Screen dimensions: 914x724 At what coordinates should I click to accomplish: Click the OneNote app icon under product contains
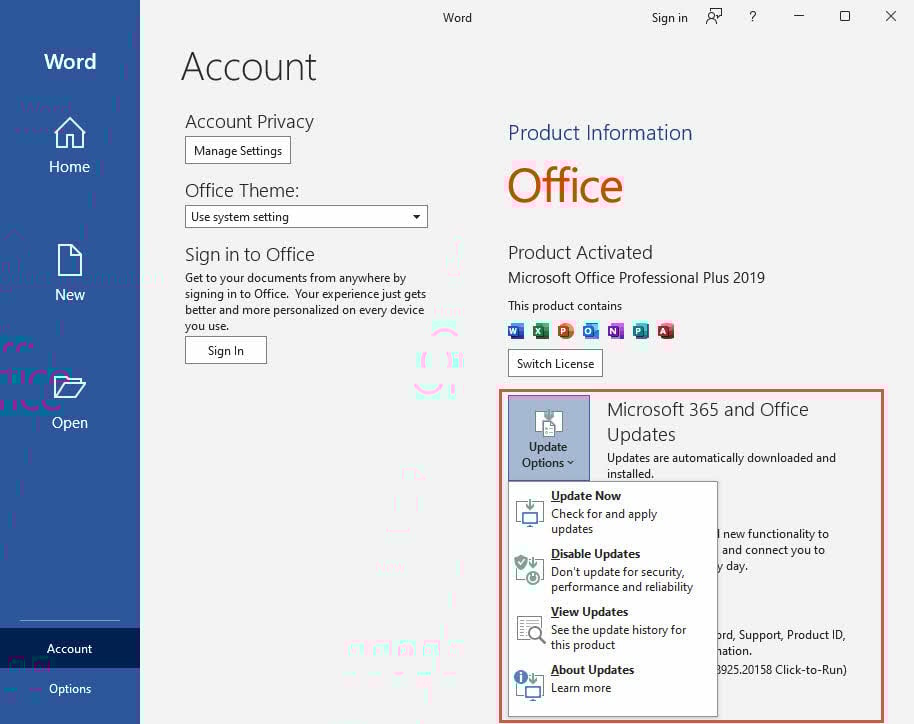(x=616, y=331)
